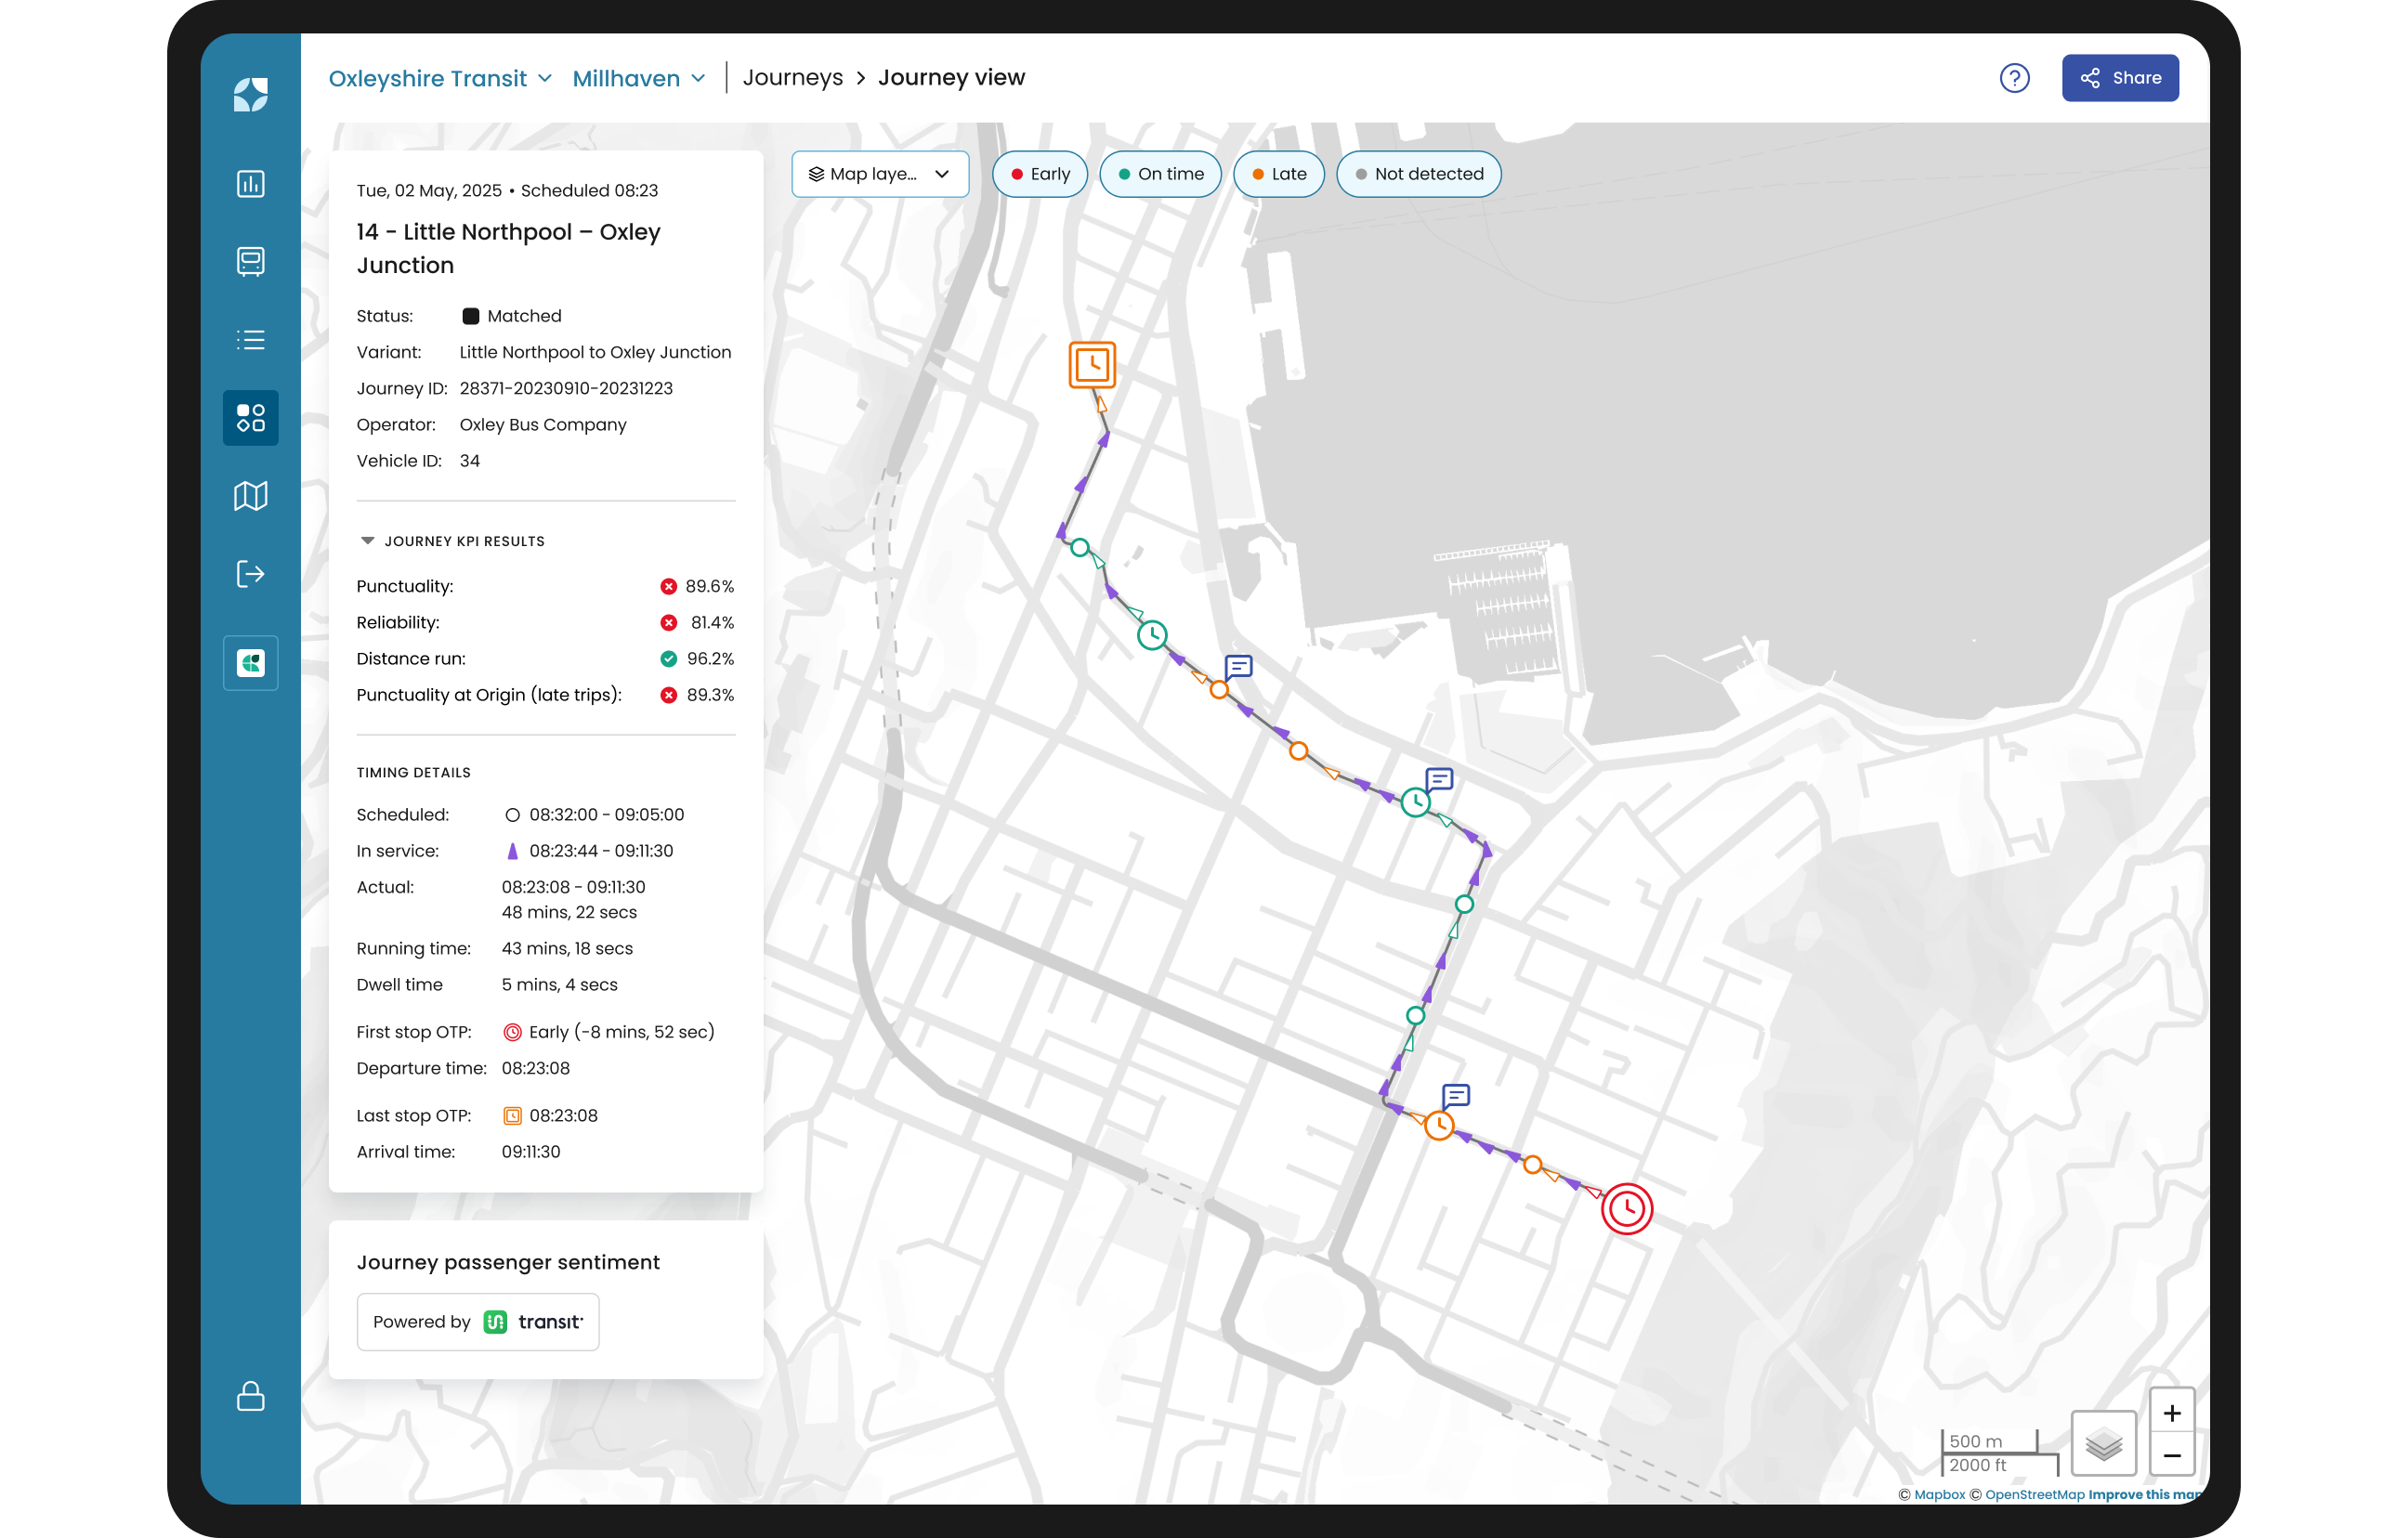The height and width of the screenshot is (1538, 2408).
Task: Click the Powered by transit badge
Action: click(x=478, y=1322)
